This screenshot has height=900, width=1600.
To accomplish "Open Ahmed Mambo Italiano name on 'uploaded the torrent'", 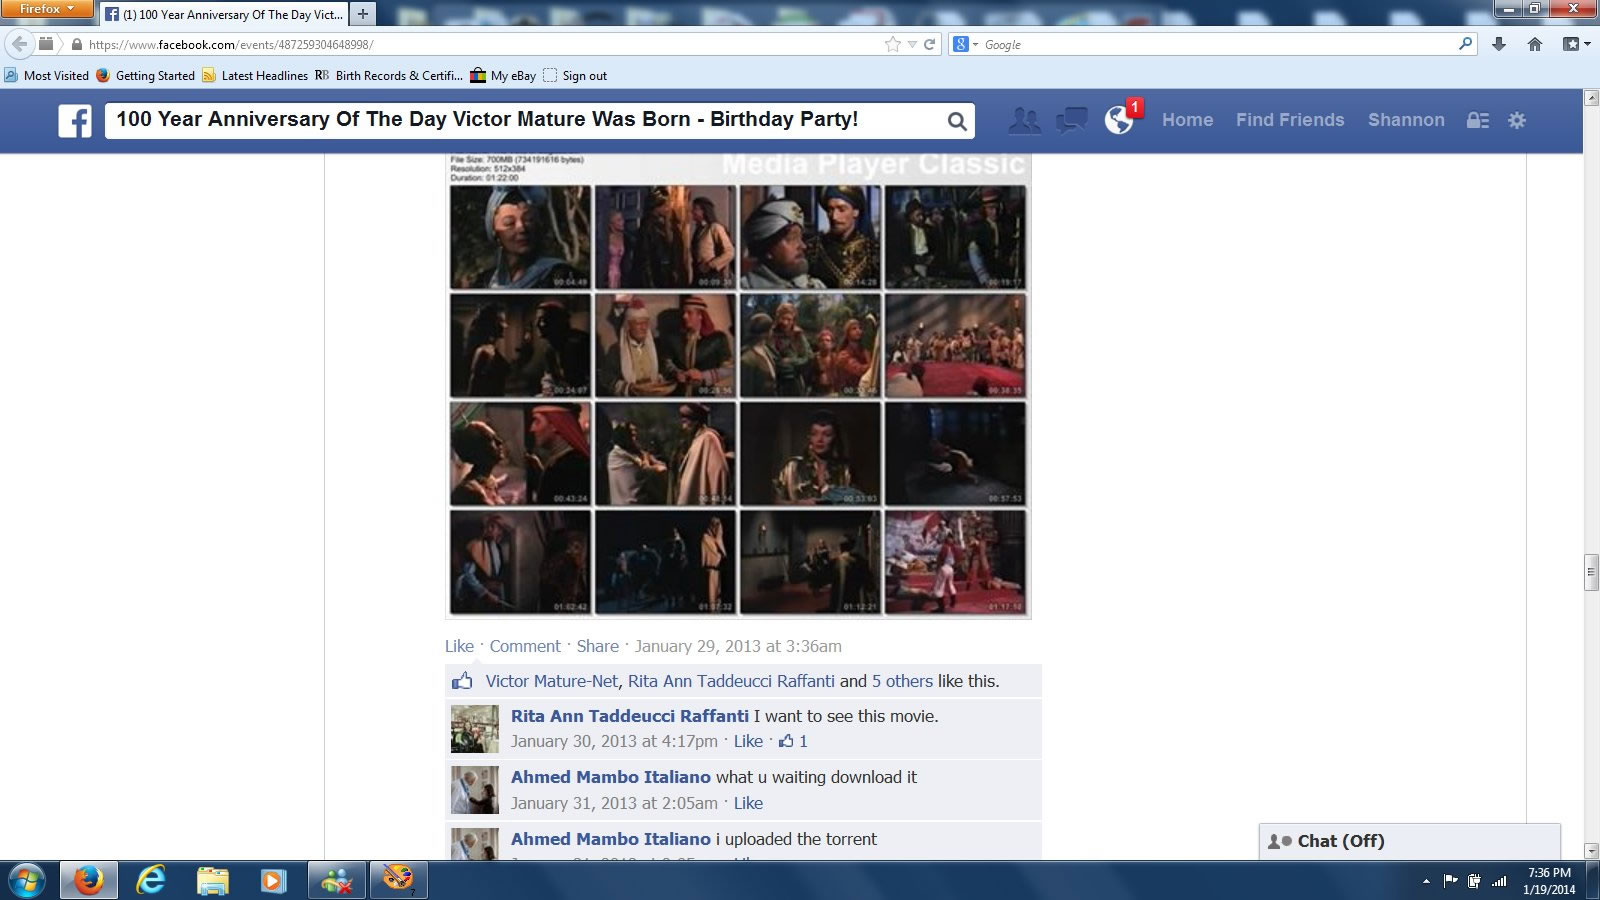I will pos(611,839).
